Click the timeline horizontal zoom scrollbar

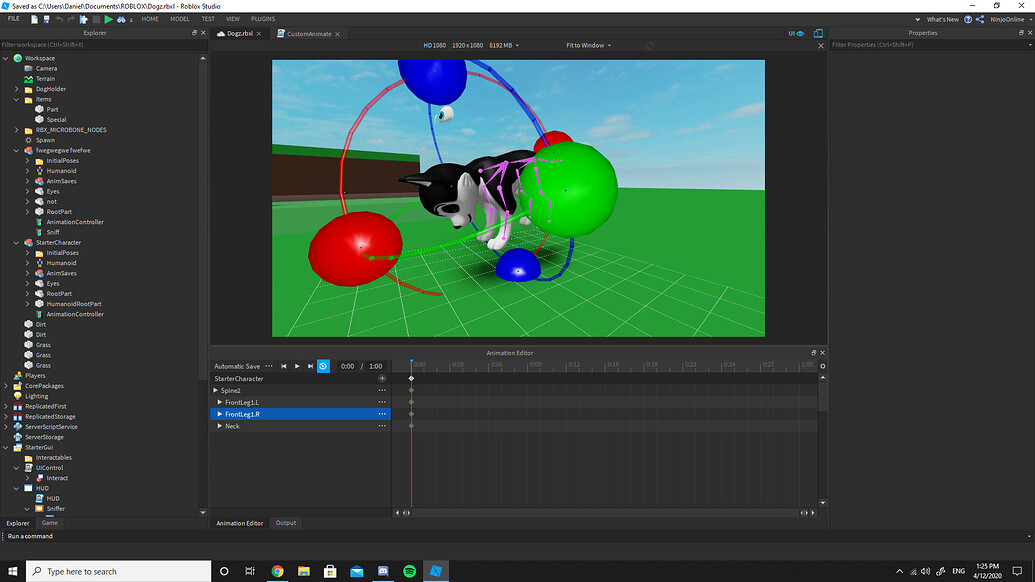click(x=605, y=513)
